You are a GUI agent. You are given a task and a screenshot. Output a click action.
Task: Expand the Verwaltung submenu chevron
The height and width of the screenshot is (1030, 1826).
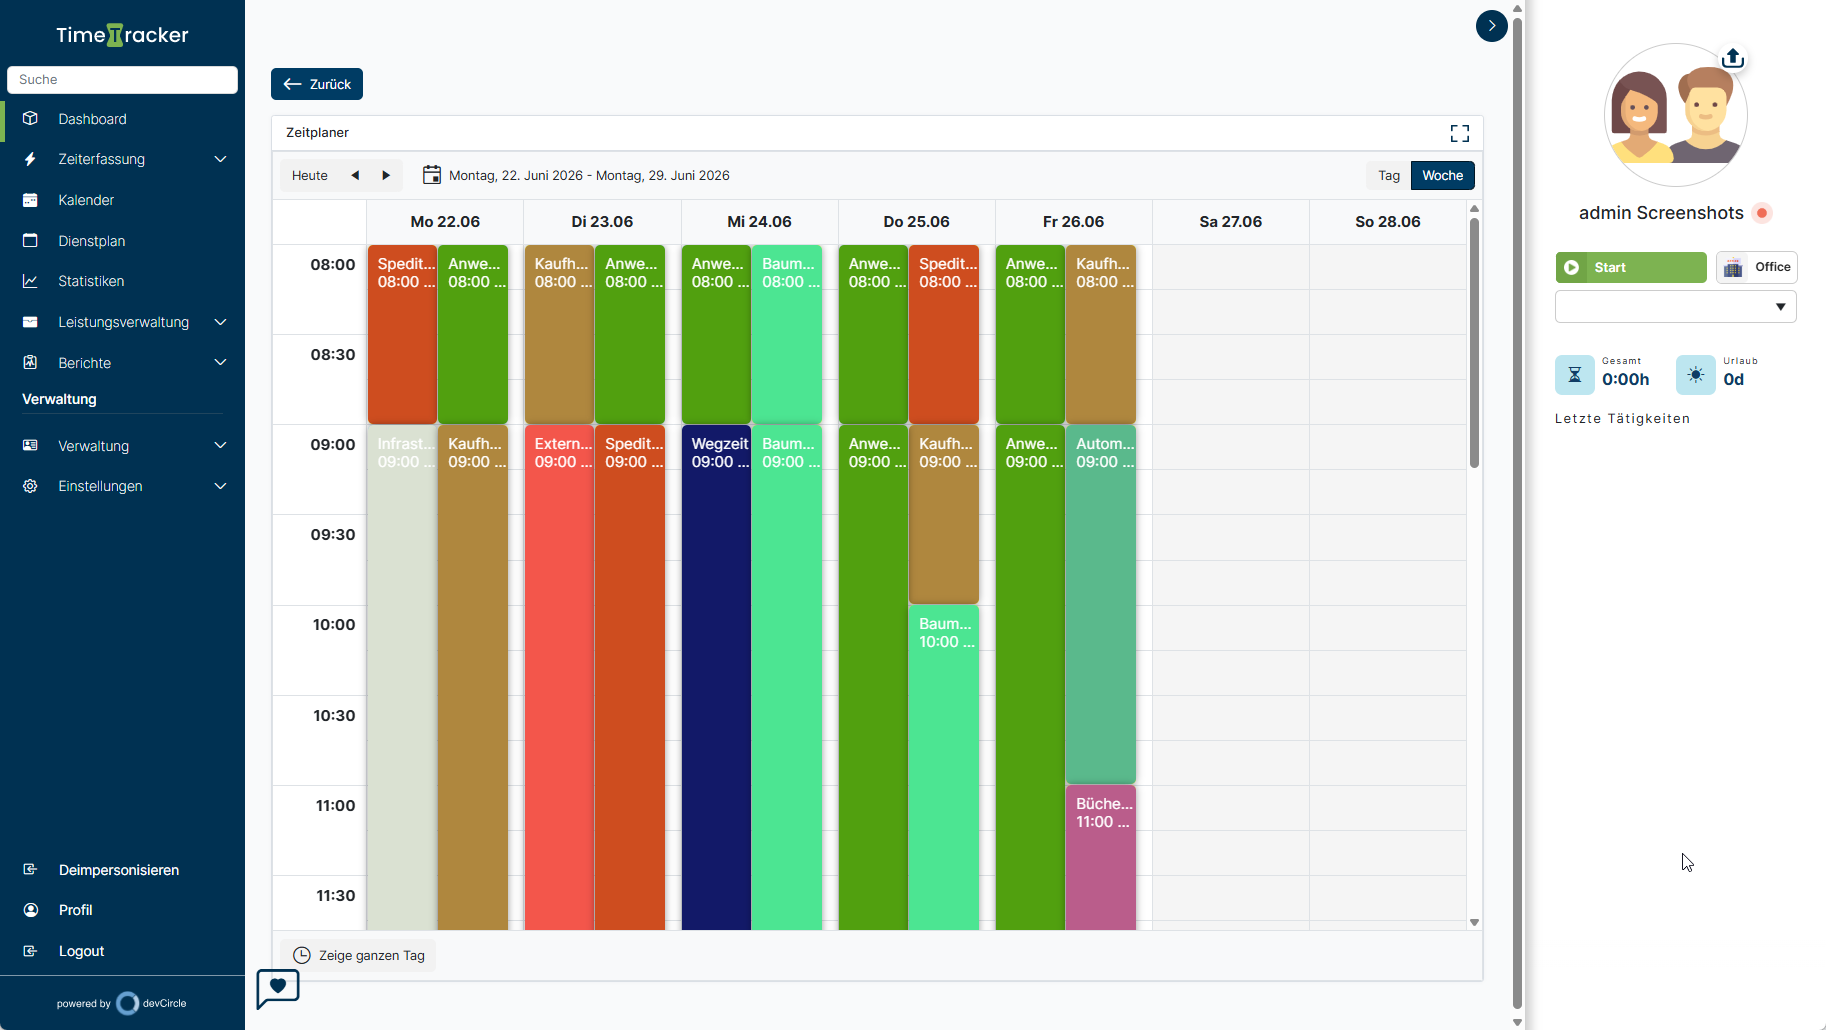coord(221,446)
